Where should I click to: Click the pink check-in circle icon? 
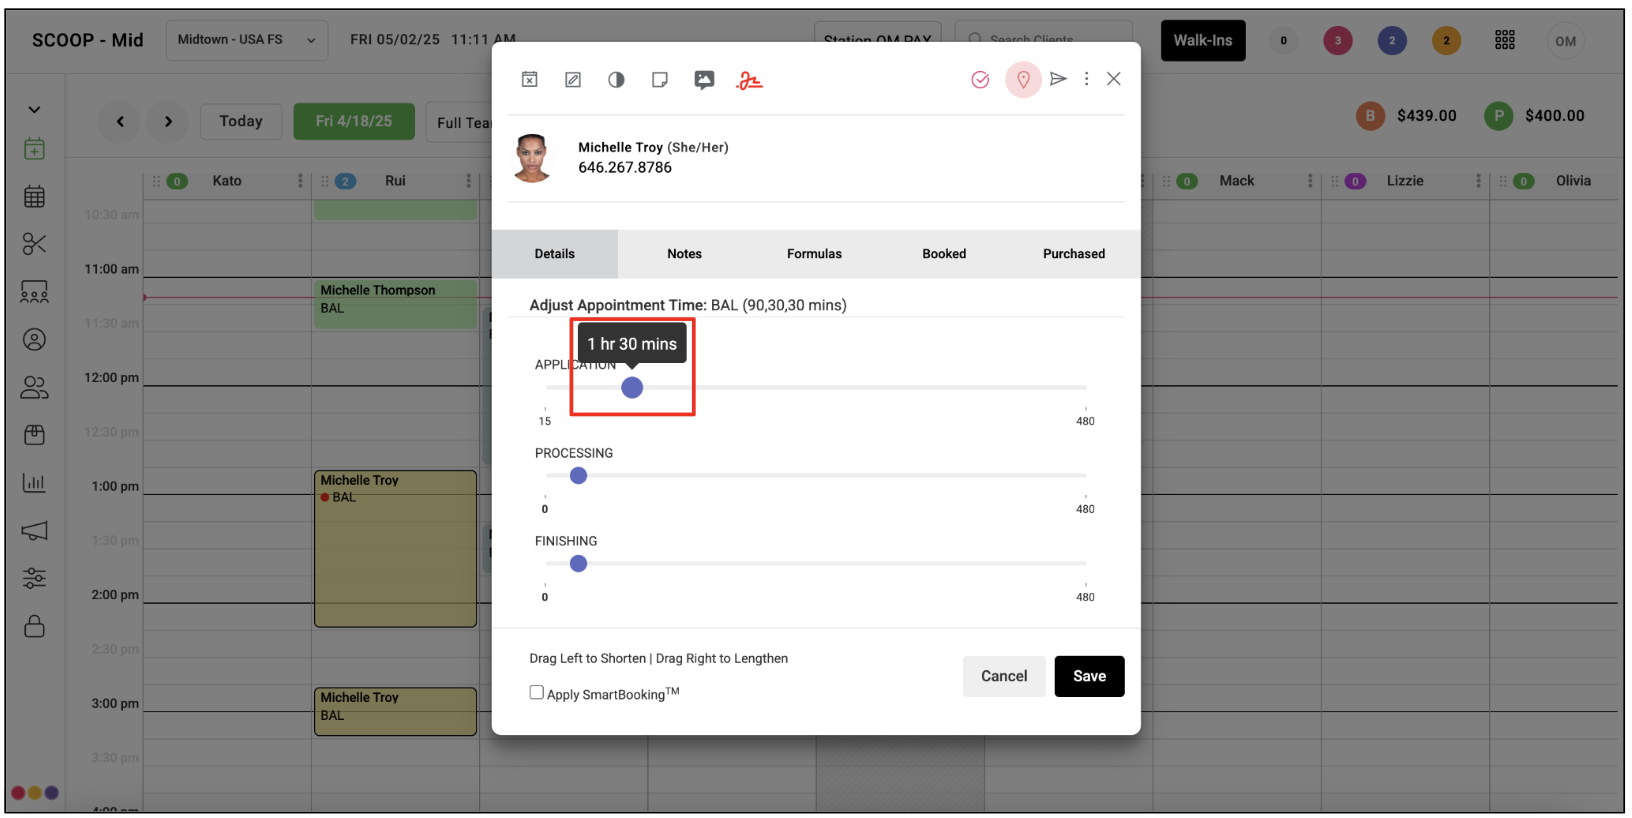point(980,80)
